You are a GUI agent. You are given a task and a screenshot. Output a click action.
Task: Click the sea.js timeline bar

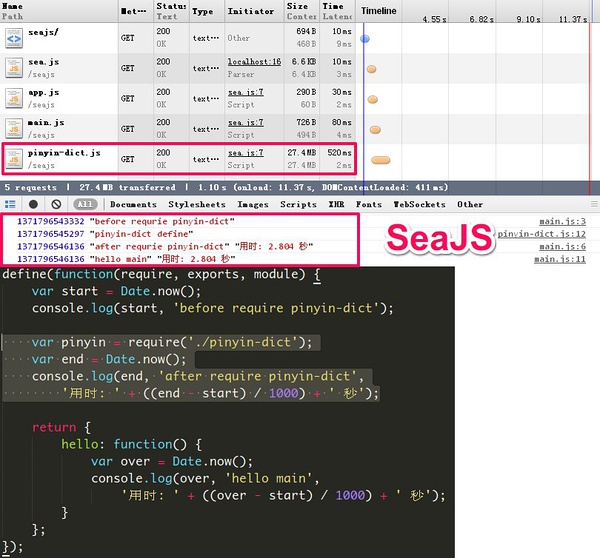(x=371, y=69)
